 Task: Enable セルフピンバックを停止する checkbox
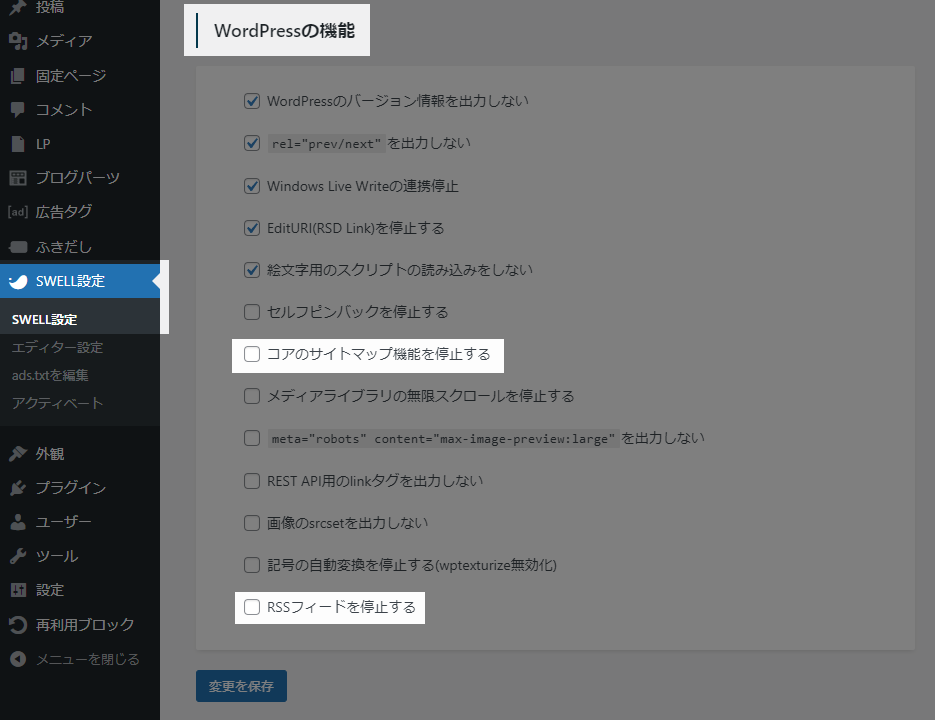(x=251, y=312)
